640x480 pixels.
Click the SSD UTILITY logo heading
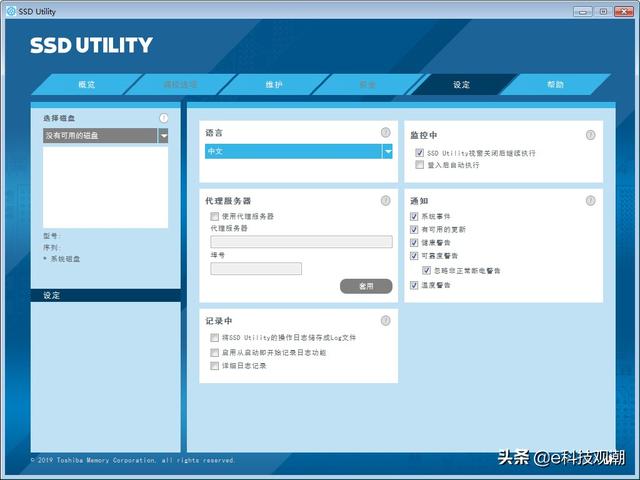pos(91,45)
